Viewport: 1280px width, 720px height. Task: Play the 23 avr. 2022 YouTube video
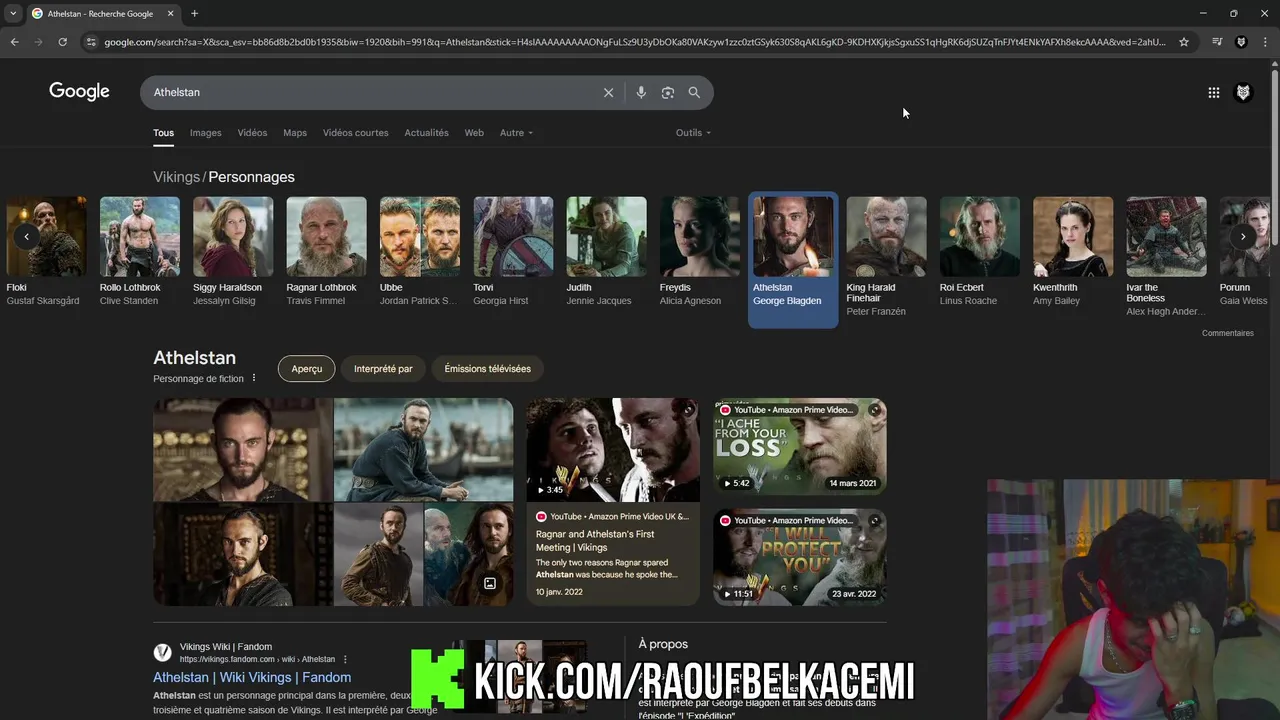[x=800, y=557]
